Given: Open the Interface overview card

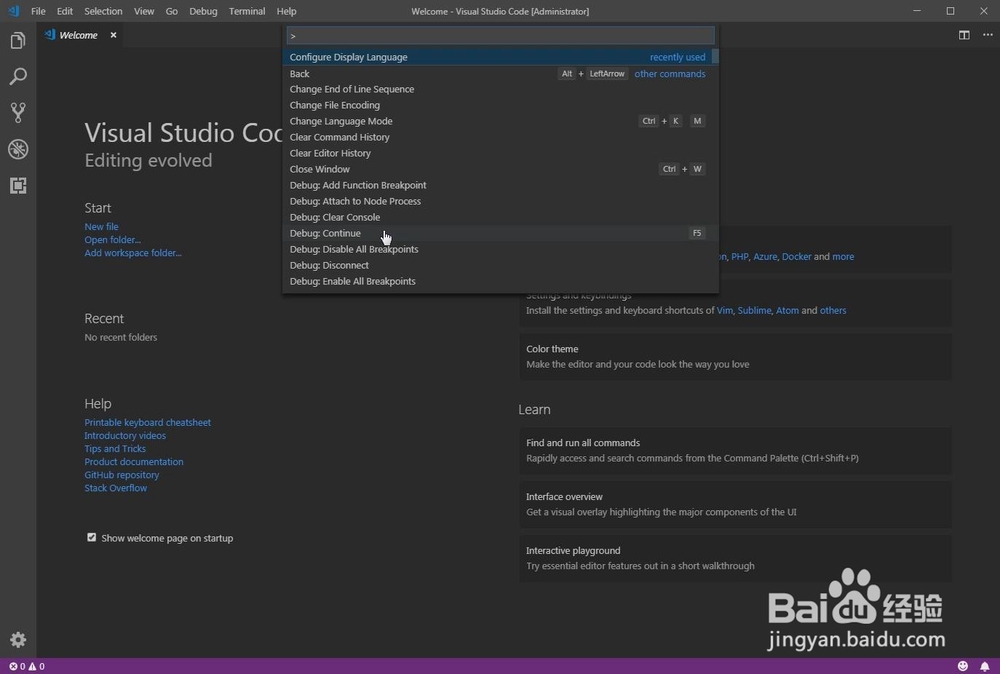Looking at the screenshot, I should tap(735, 504).
